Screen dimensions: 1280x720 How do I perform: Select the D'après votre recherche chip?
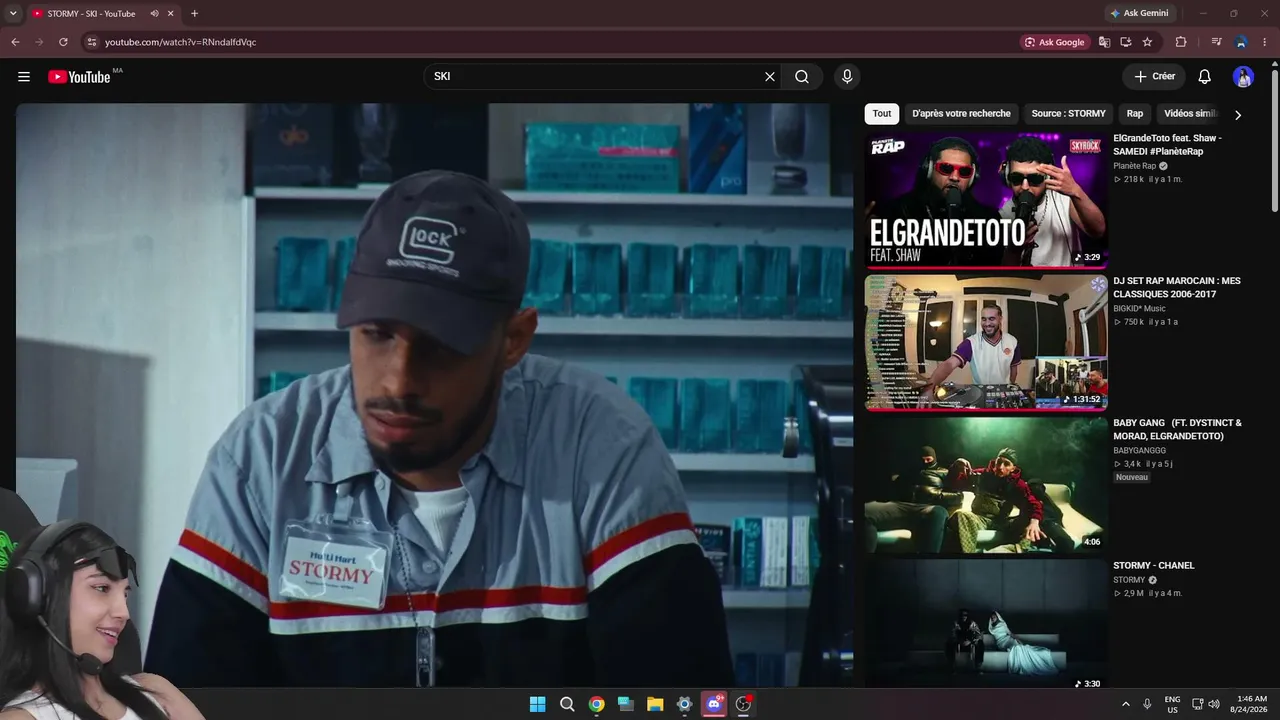tap(961, 114)
